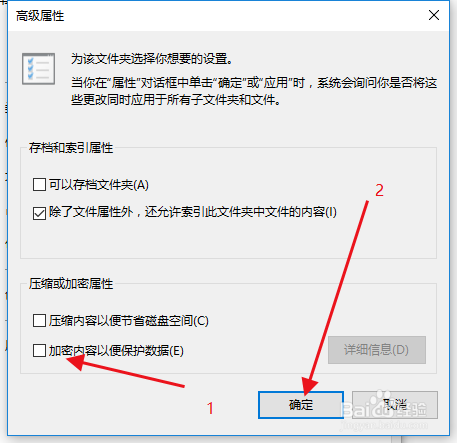Check the 加密内容以便保护数据(E) box
The width and height of the screenshot is (457, 443).
(x=39, y=351)
